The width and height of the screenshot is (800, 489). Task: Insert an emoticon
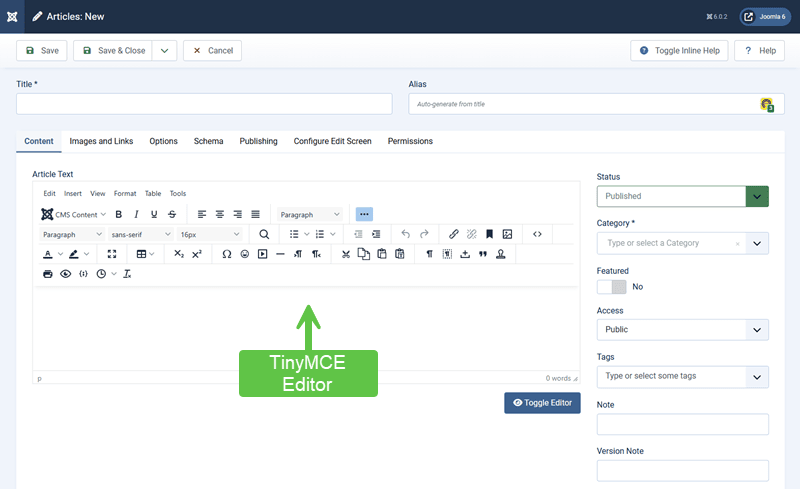(245, 254)
